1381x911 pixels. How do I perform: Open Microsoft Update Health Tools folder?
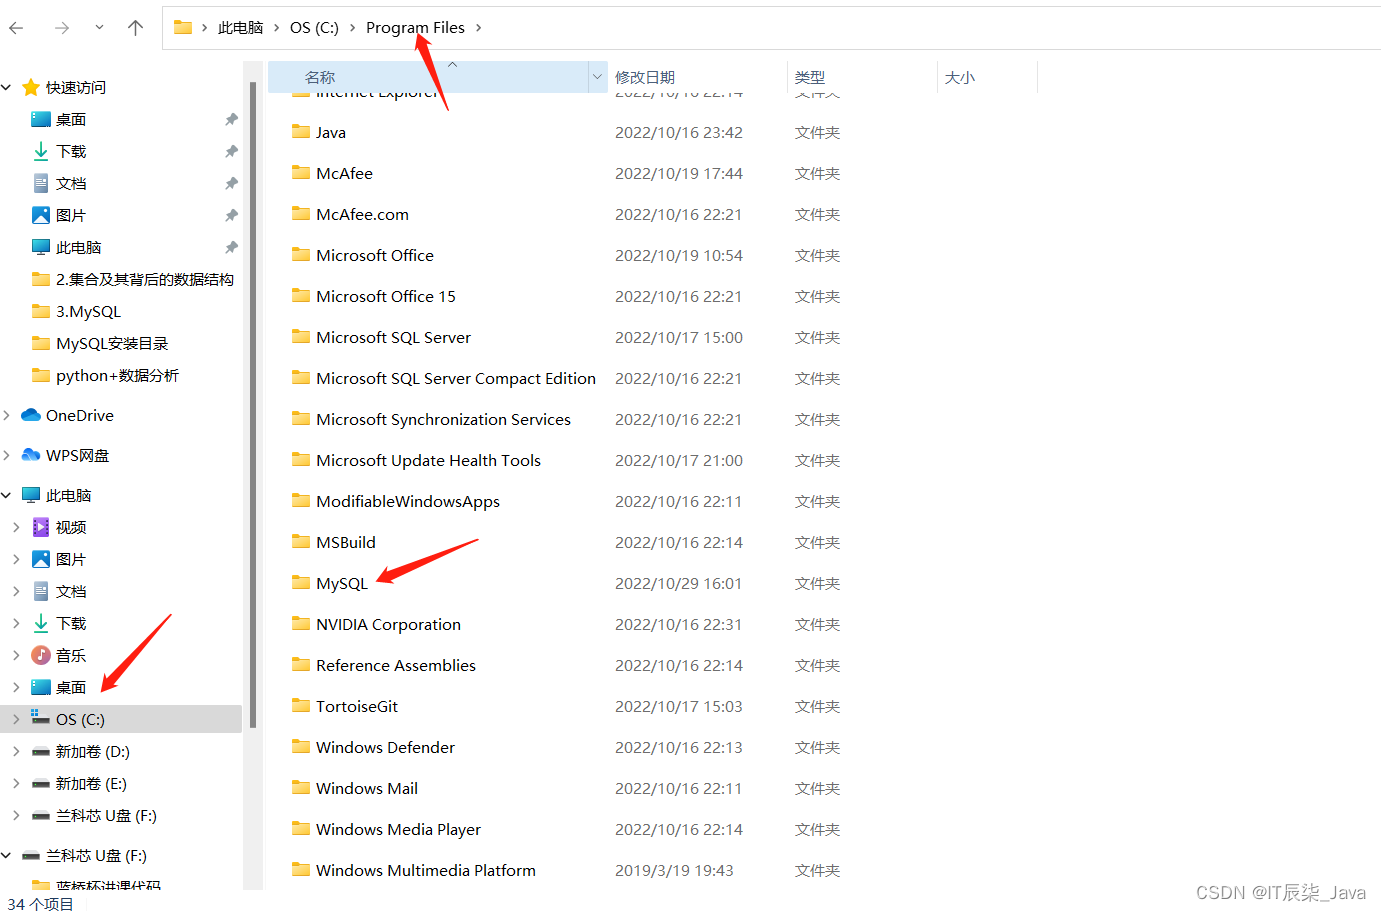tap(428, 460)
